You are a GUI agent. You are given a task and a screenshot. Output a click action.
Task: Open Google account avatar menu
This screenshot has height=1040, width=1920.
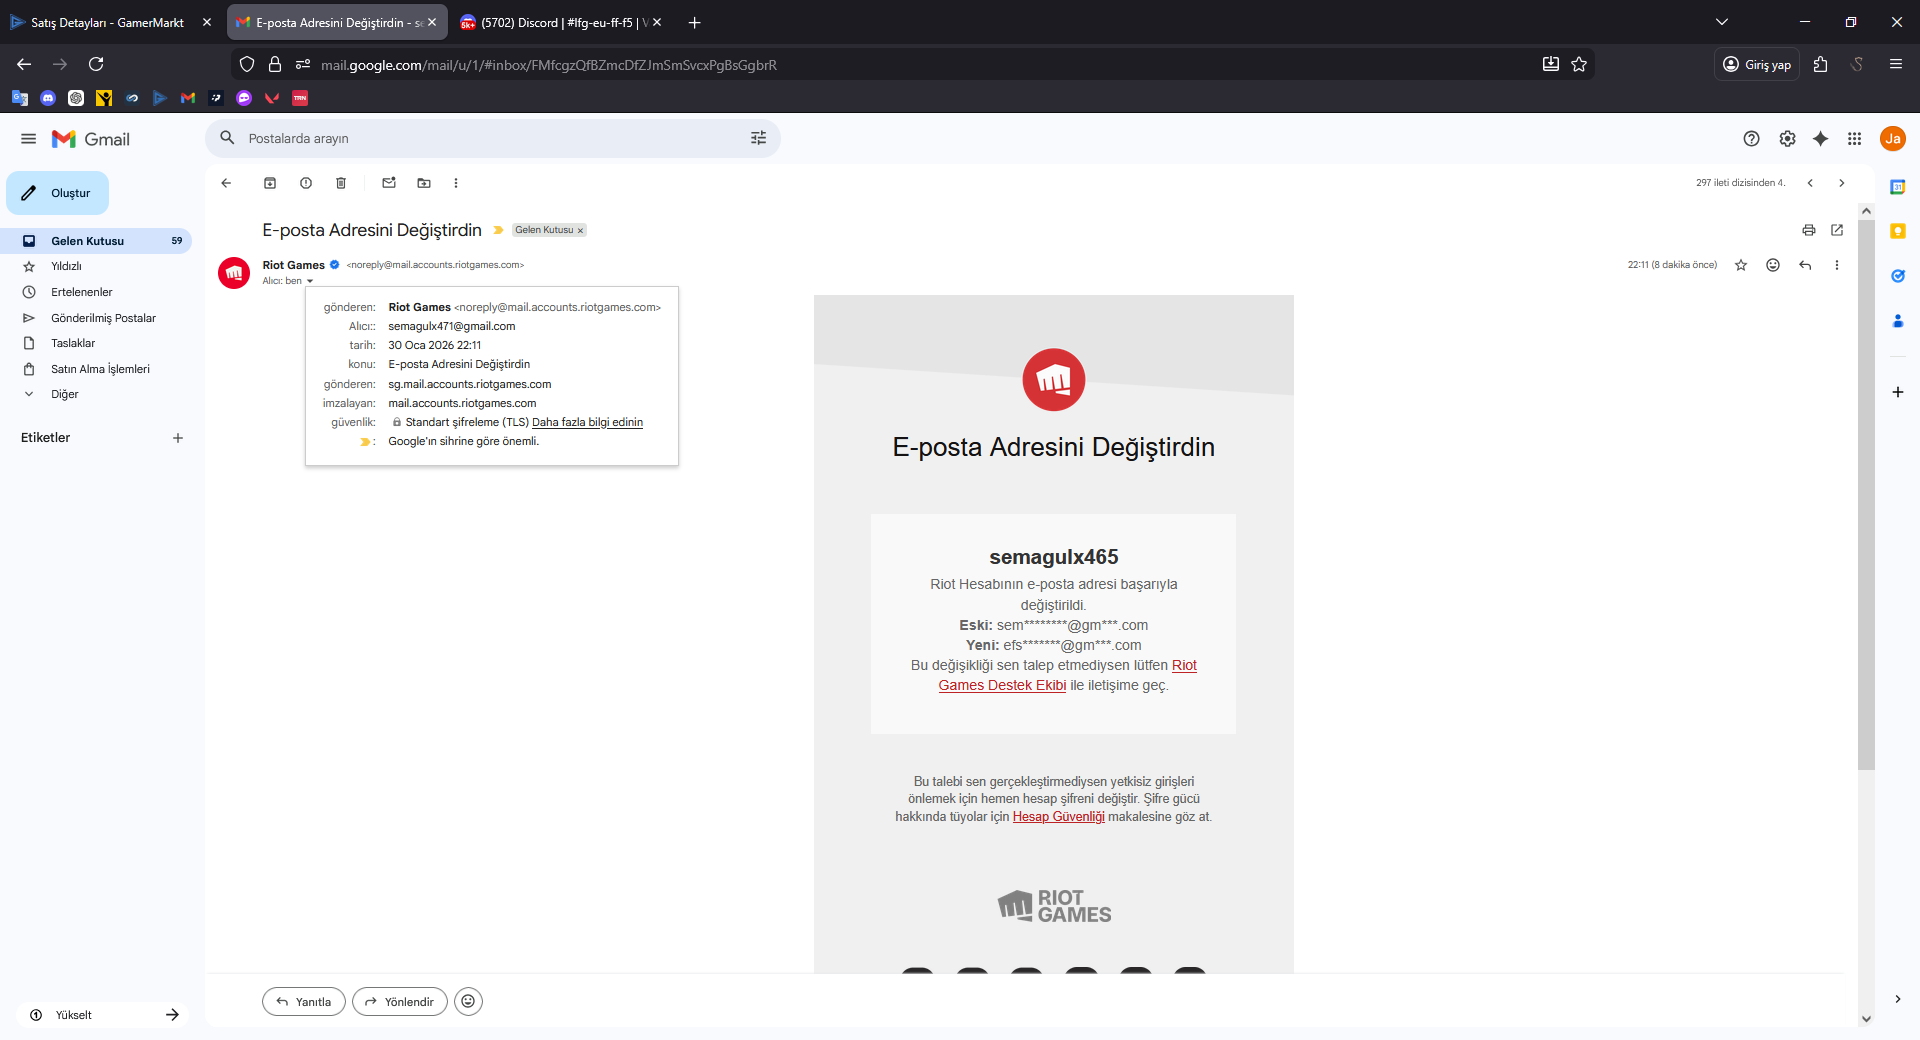pos(1893,139)
